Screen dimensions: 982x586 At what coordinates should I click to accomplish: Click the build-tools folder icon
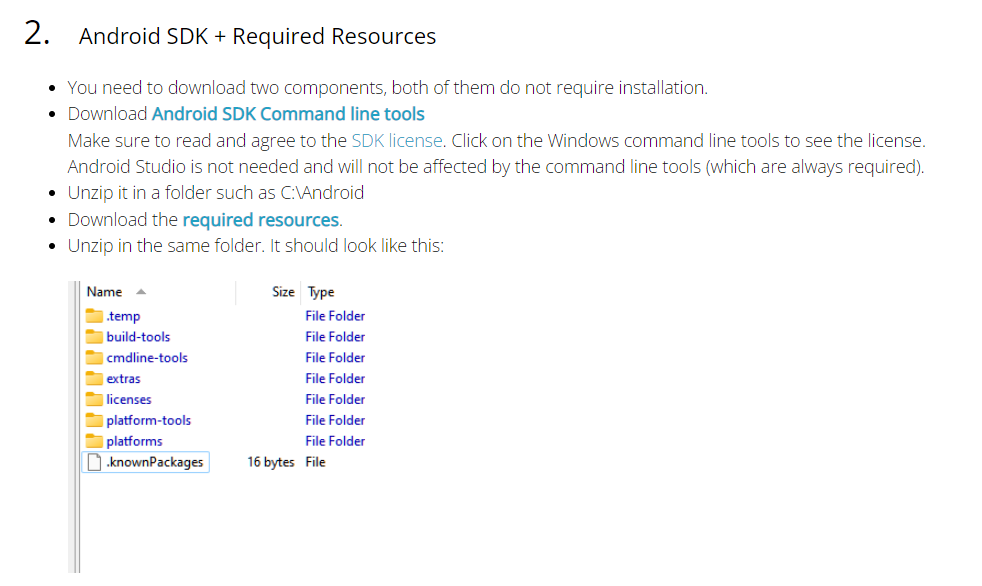[x=95, y=337]
